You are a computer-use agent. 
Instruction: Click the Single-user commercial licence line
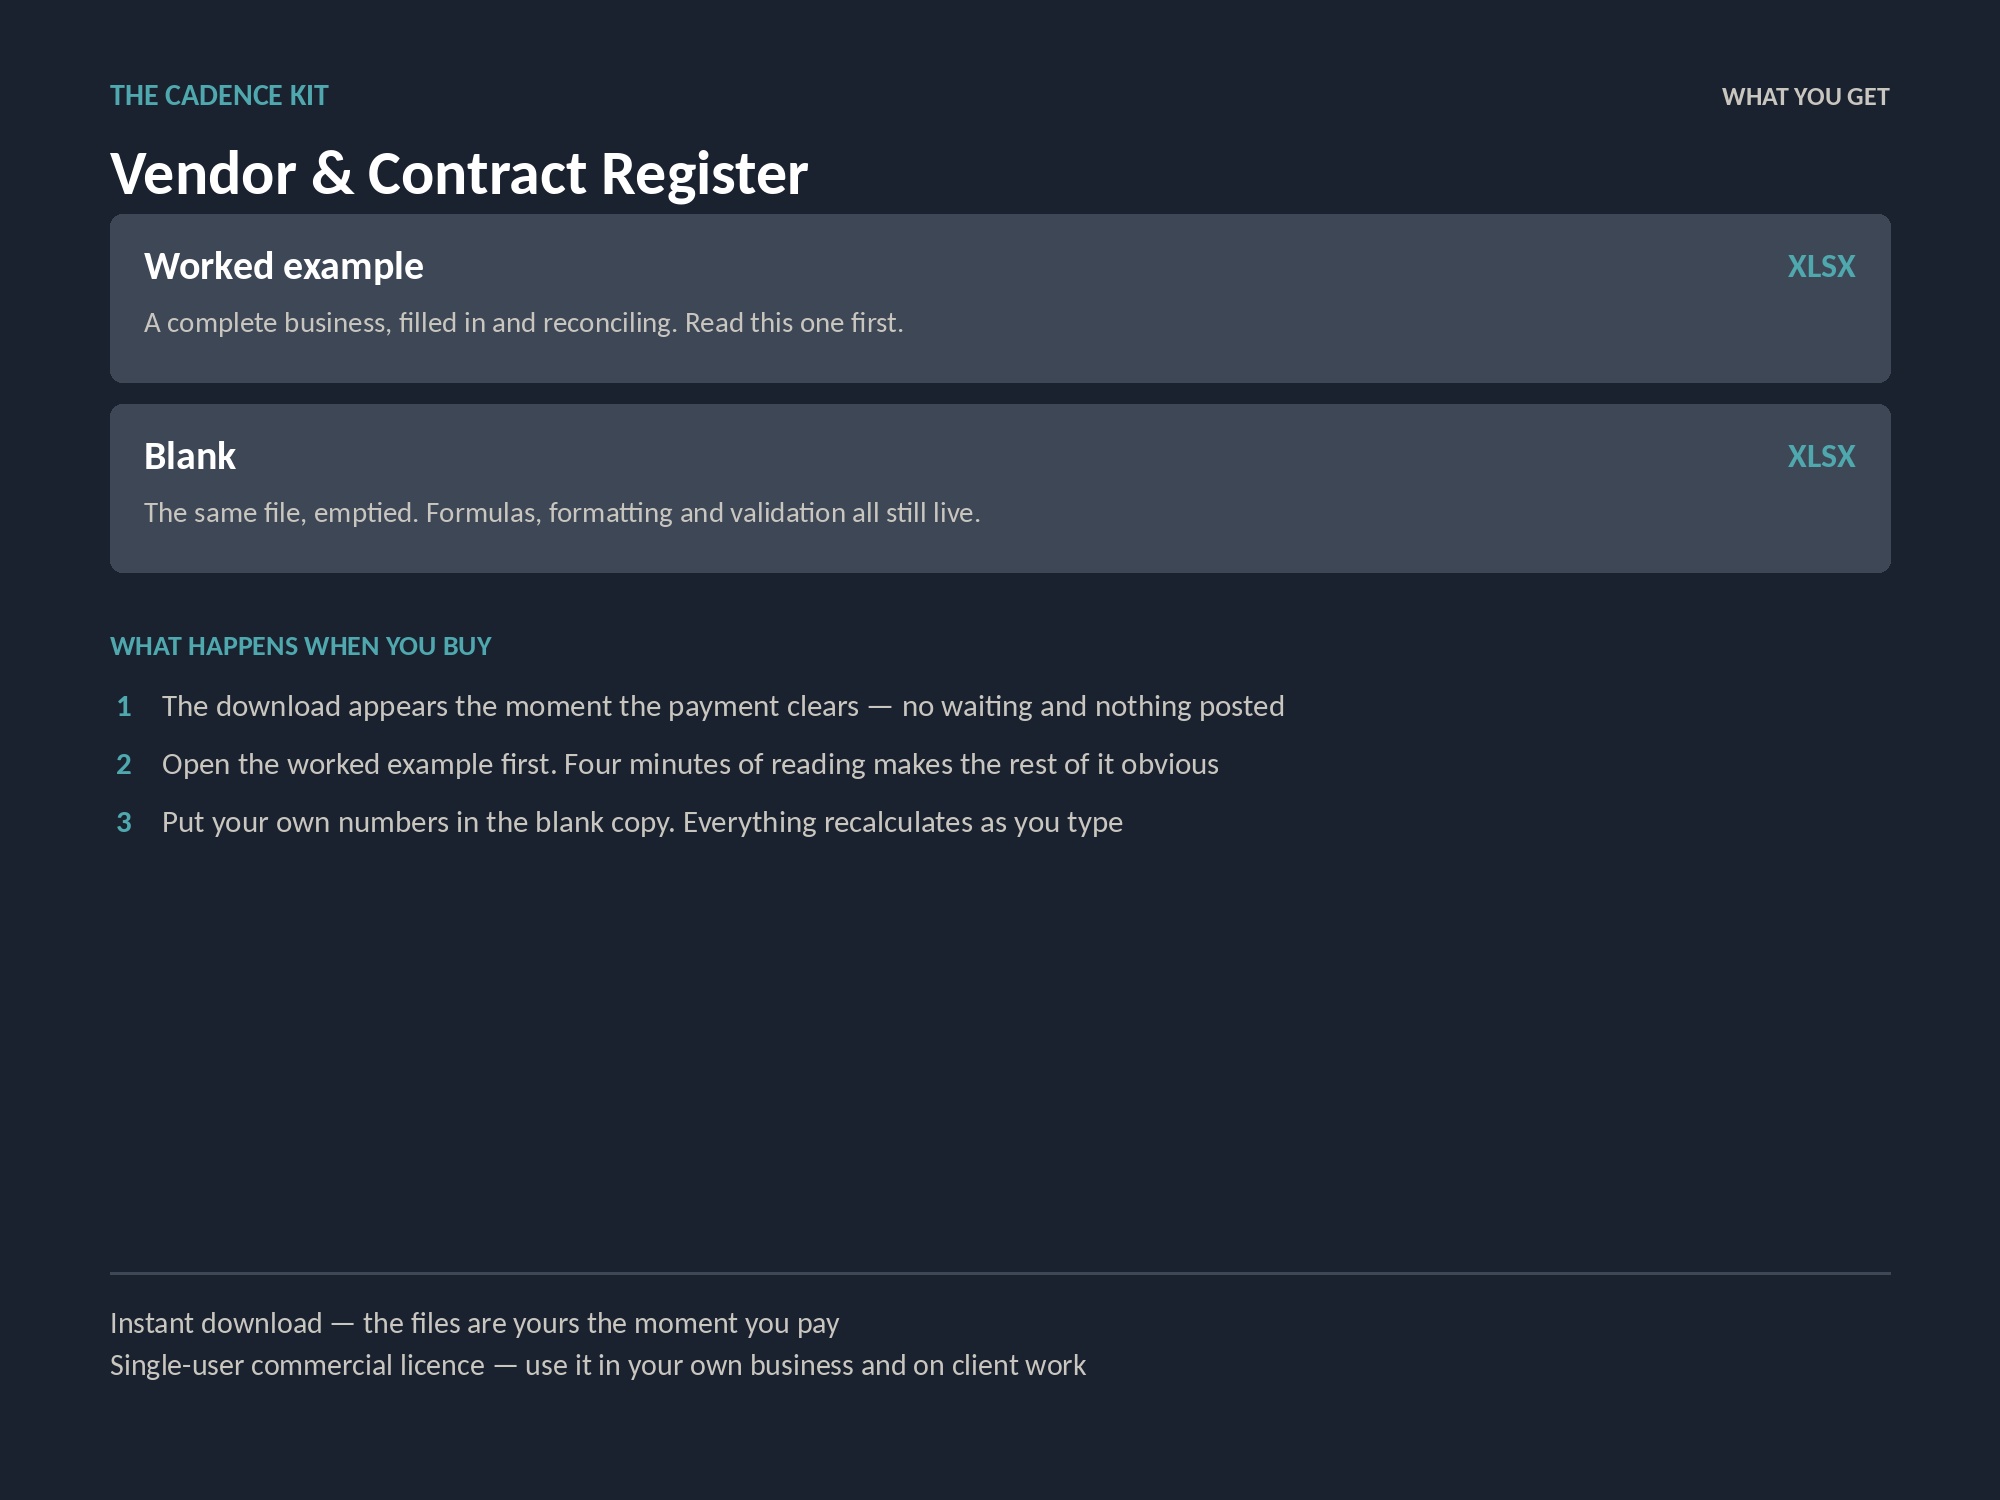598,1365
